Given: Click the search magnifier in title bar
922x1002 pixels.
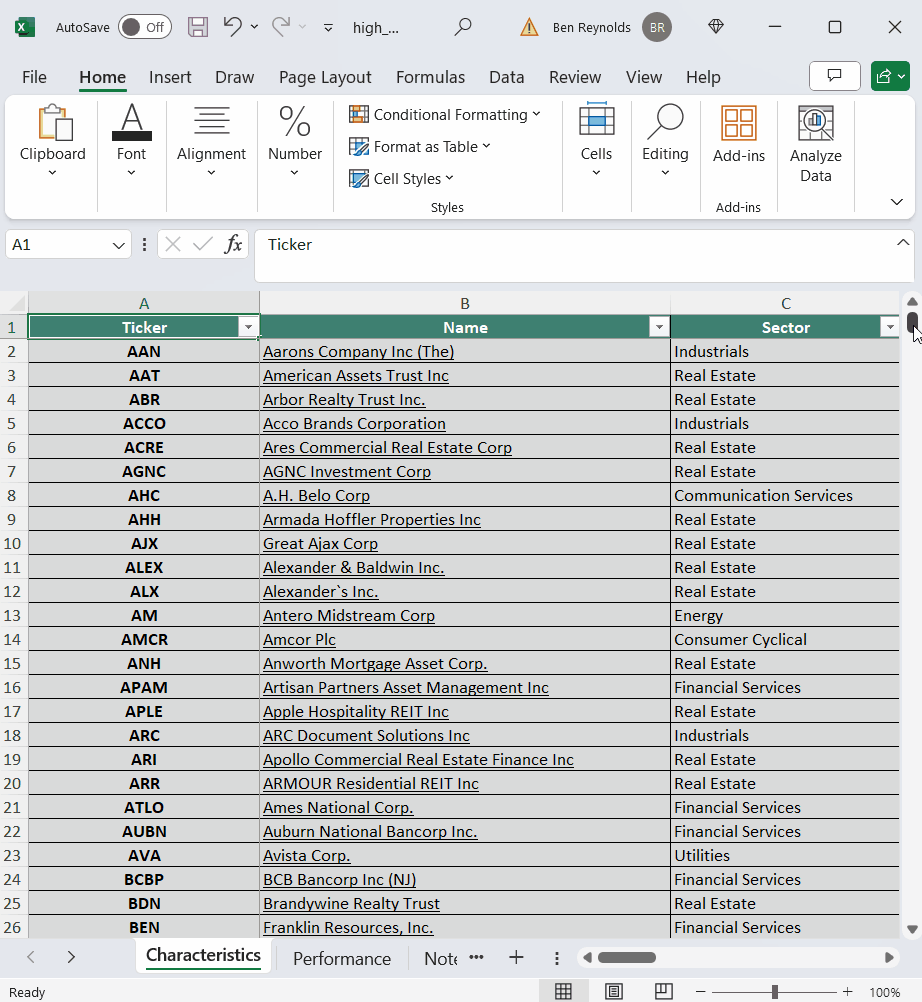Looking at the screenshot, I should (463, 27).
